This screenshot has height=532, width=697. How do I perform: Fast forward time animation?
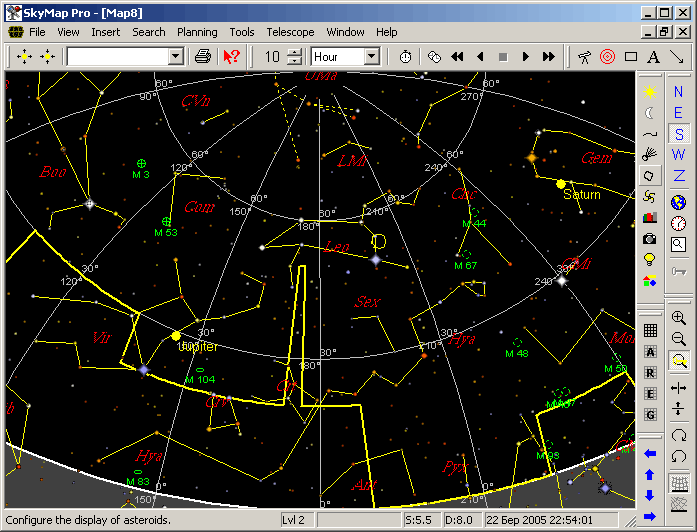coord(549,56)
